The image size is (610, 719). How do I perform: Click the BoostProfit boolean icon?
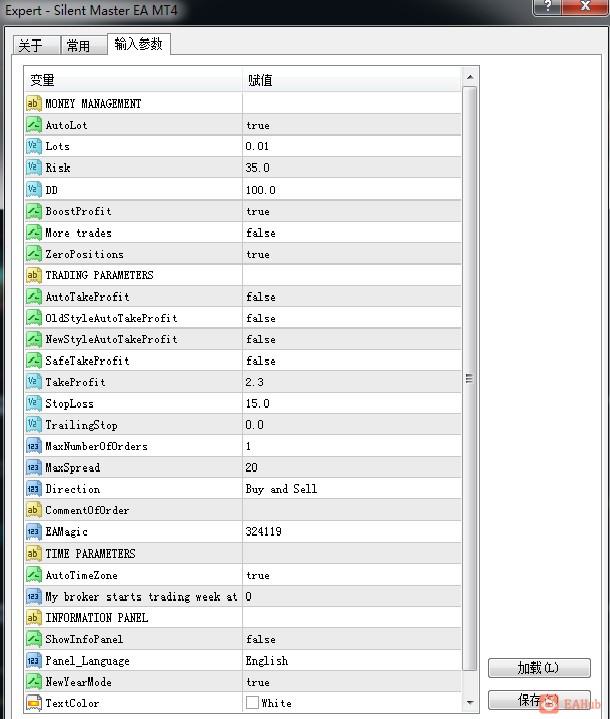pos(33,211)
